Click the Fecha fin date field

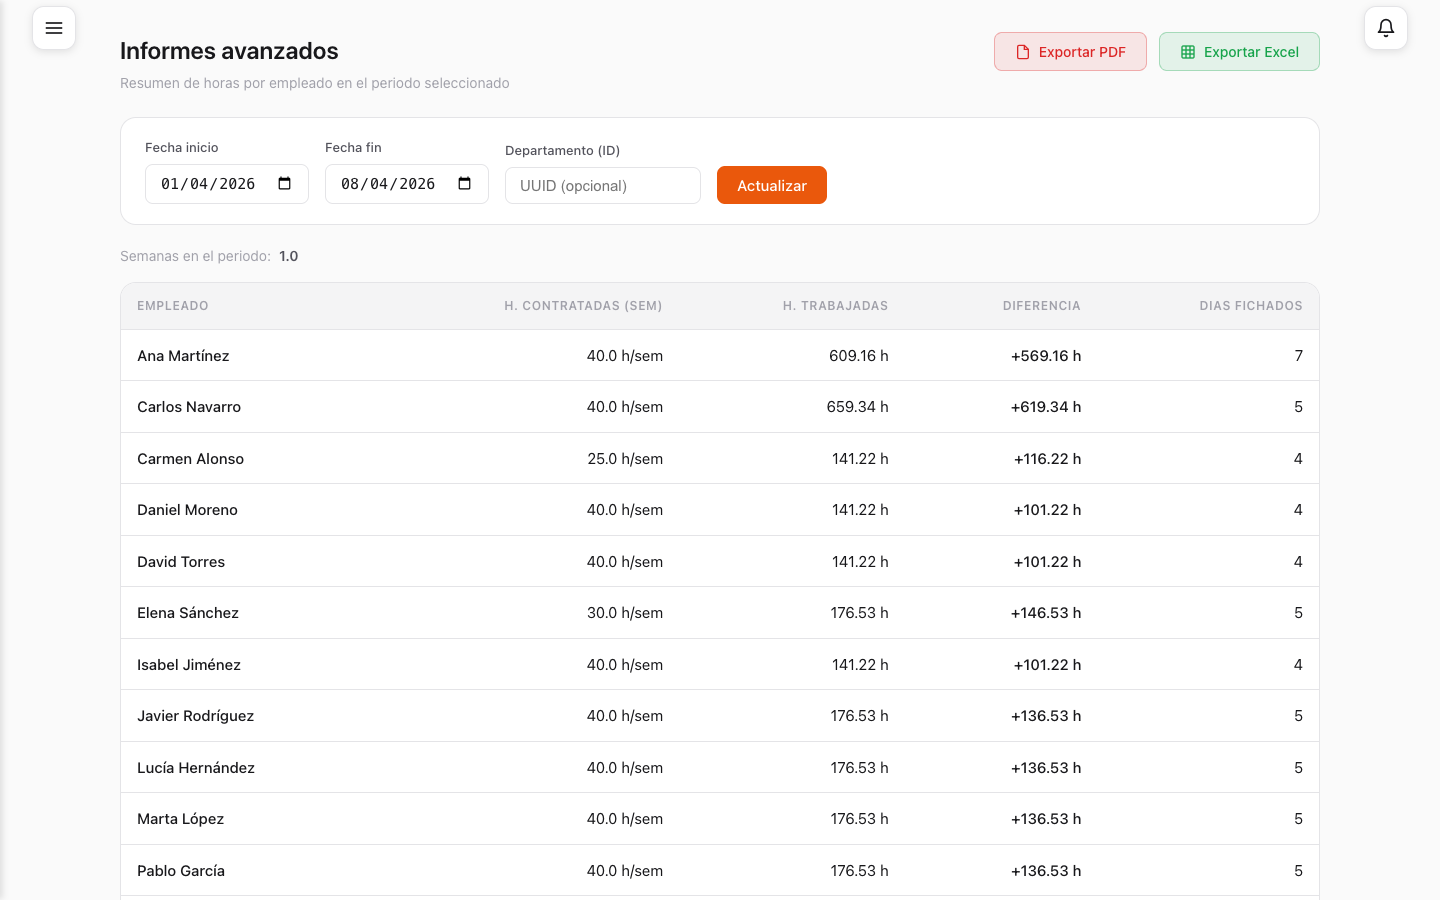(x=388, y=184)
